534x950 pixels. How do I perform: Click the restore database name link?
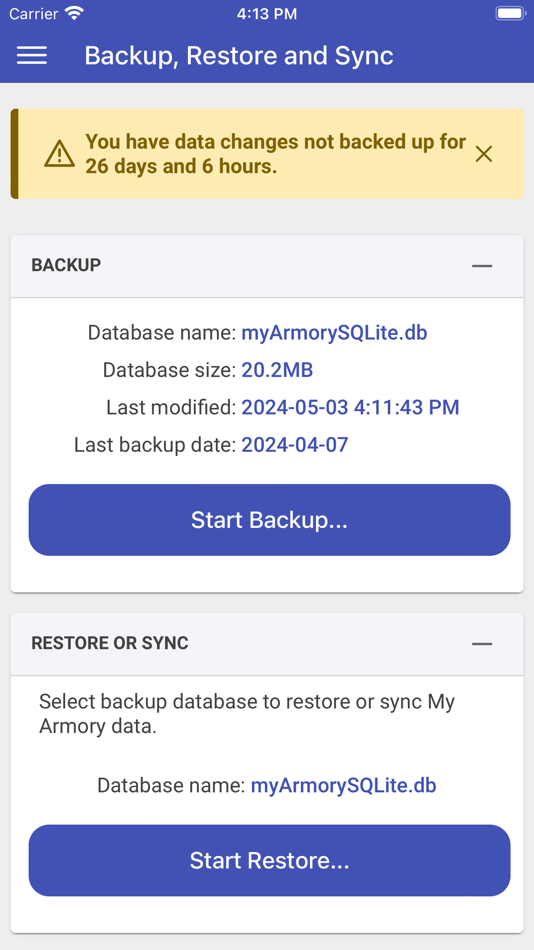[343, 786]
